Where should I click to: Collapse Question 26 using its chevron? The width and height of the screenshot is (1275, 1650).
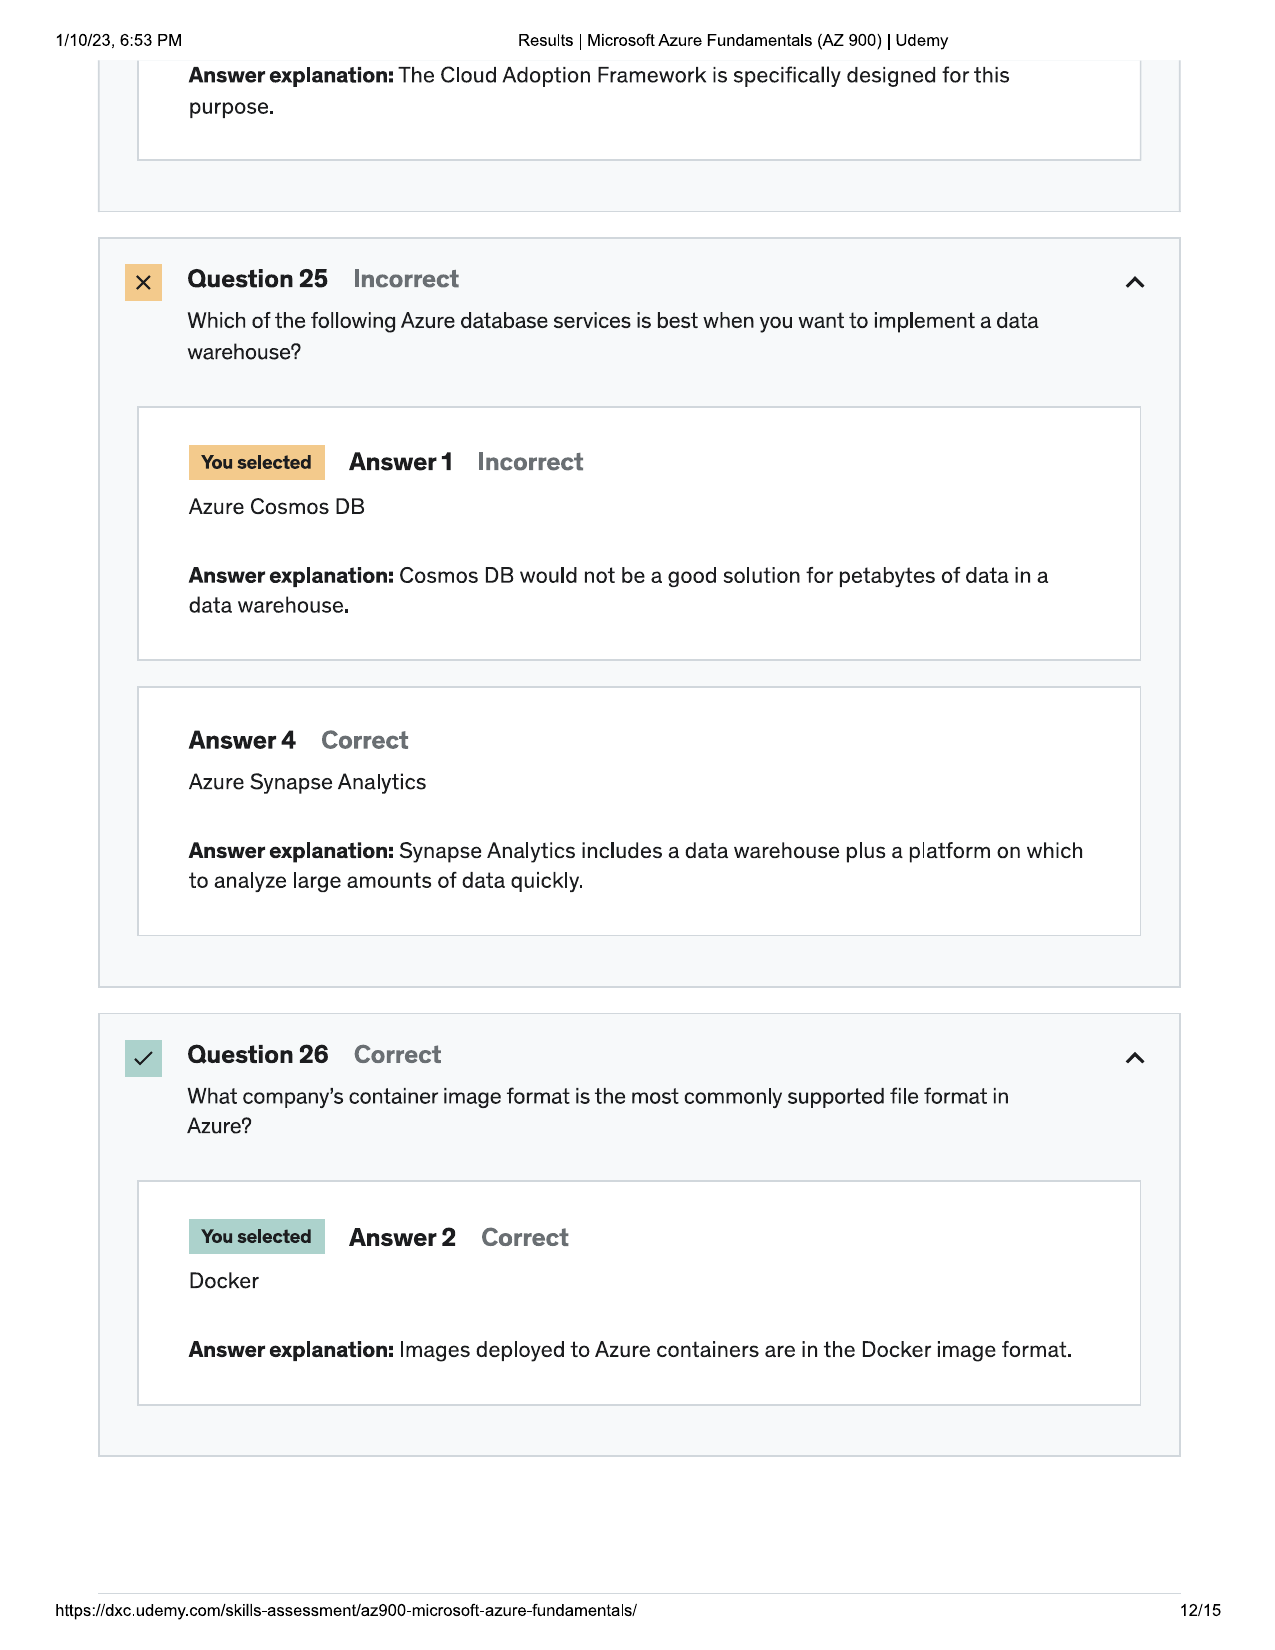tap(1134, 1058)
